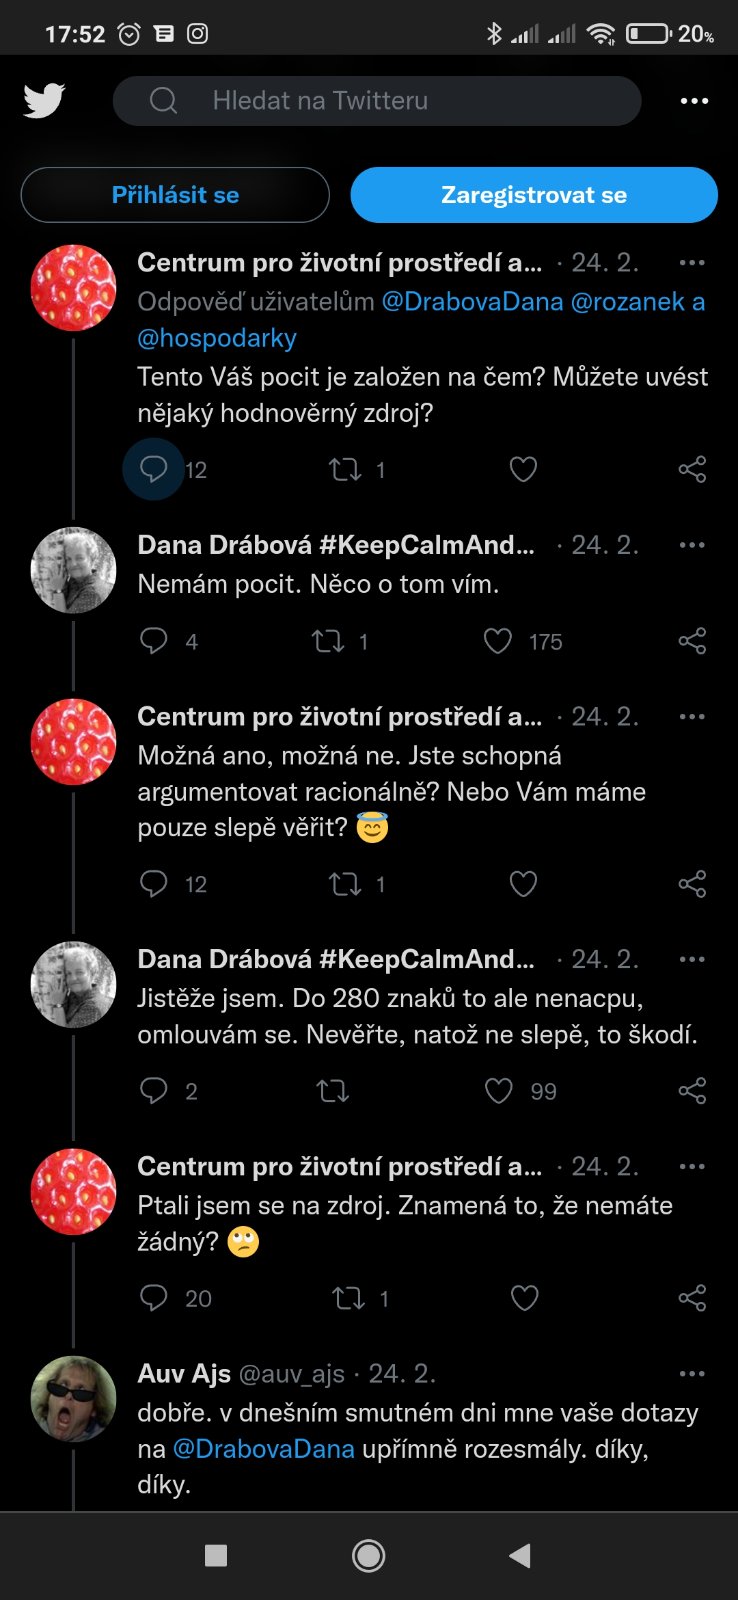Tap the Android home navigation button
Viewport: 738px width, 1600px height.
click(368, 1555)
